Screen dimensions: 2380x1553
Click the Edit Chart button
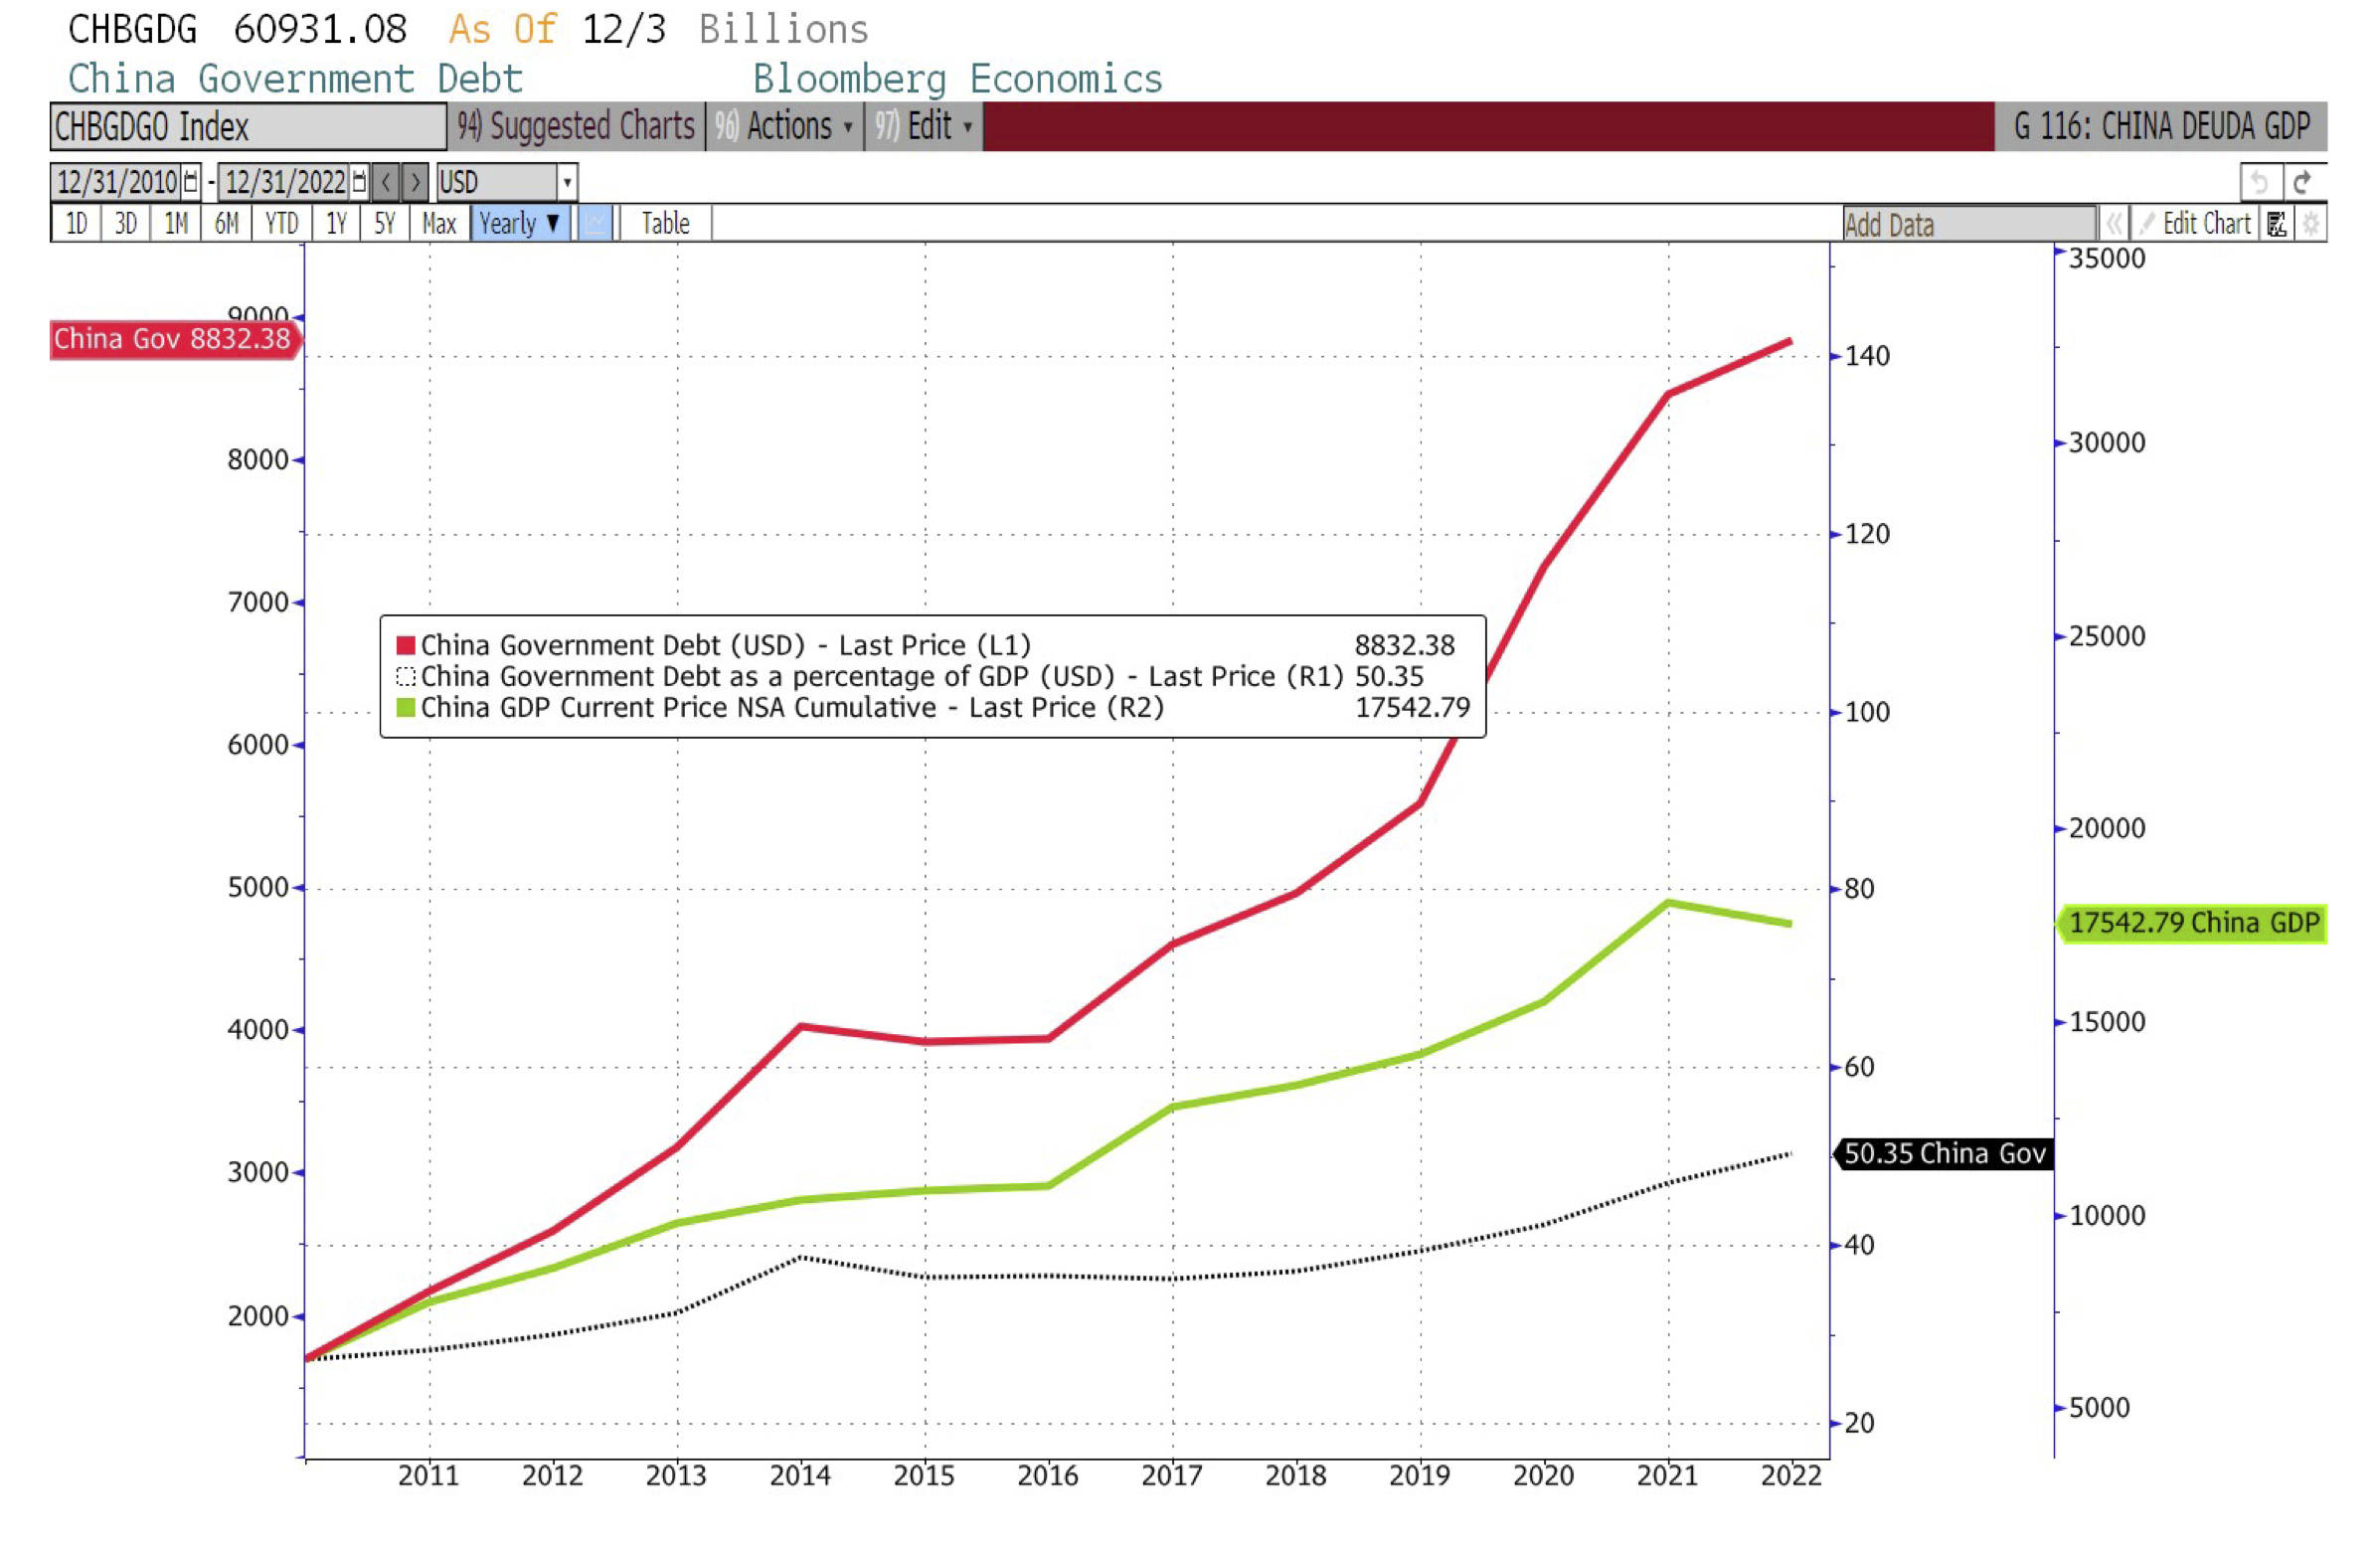pos(2195,223)
